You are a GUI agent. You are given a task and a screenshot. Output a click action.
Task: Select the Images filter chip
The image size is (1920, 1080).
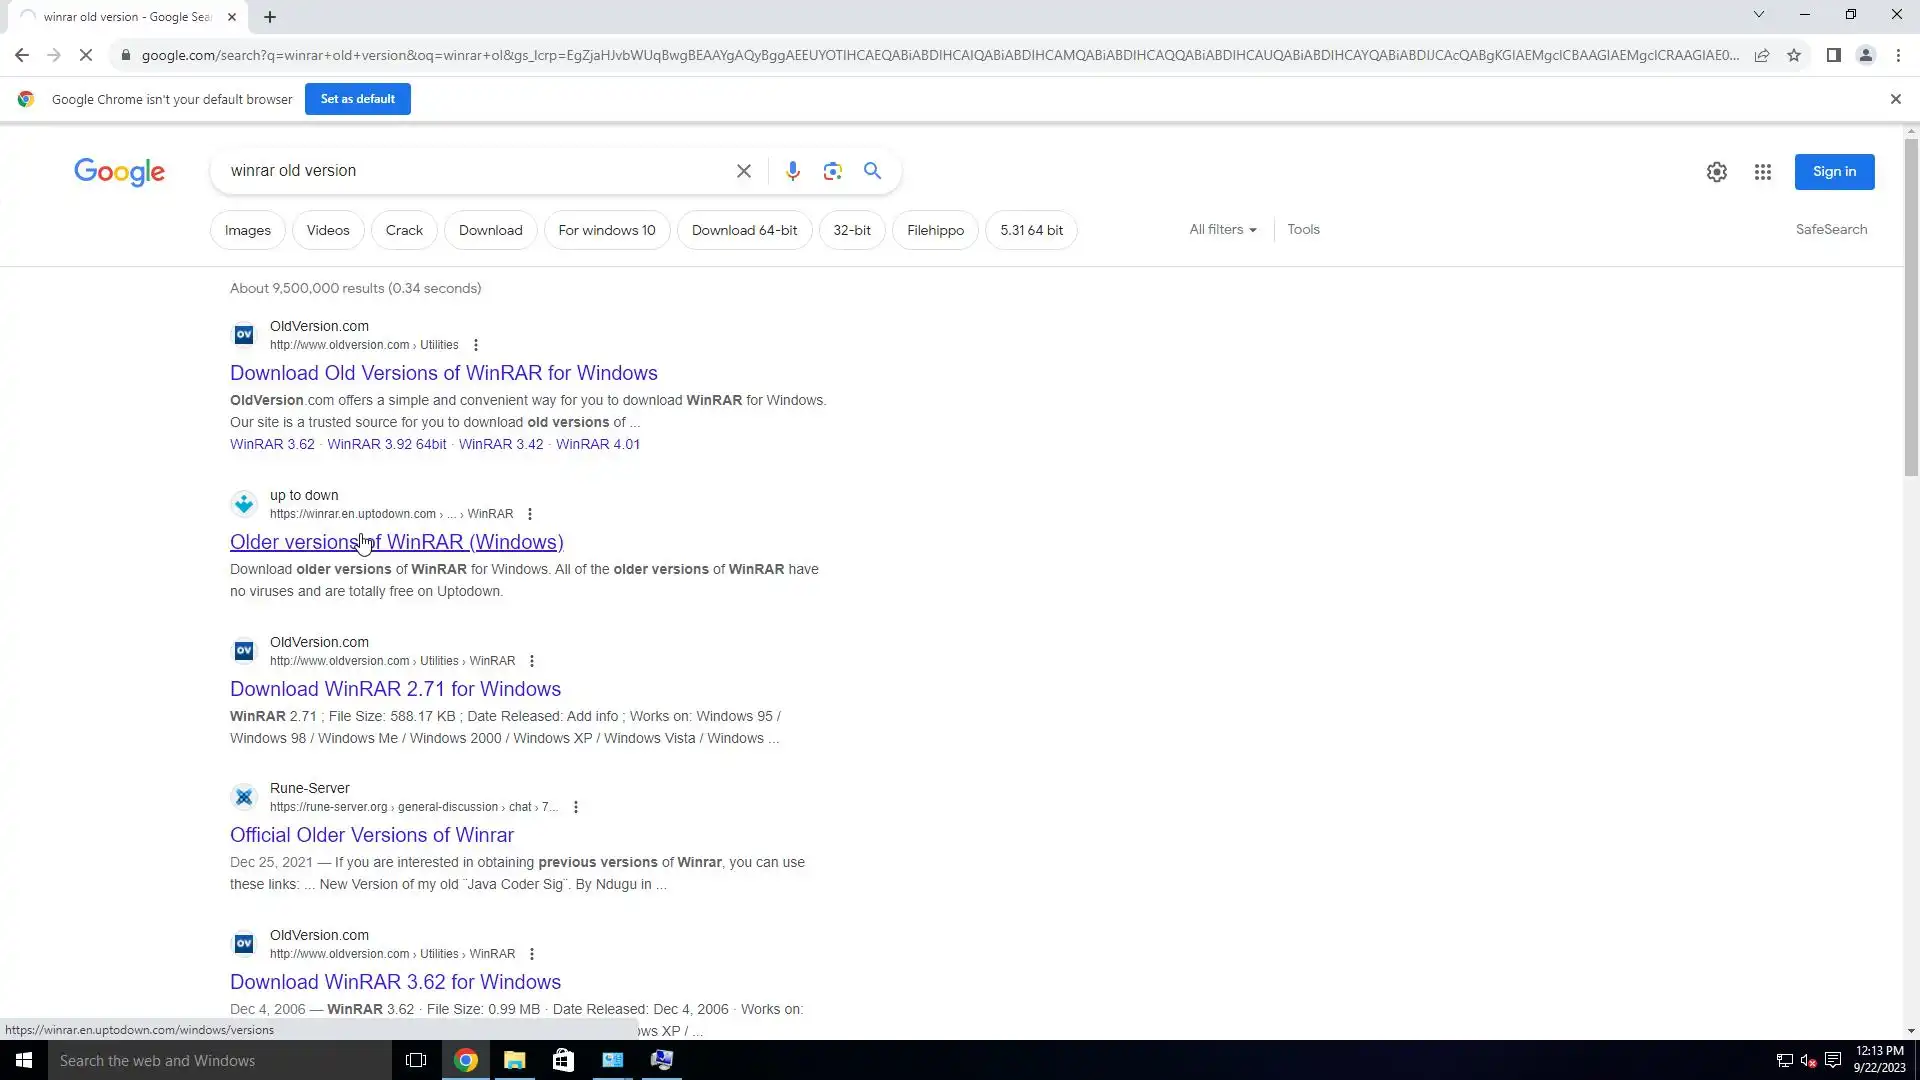pos(247,230)
